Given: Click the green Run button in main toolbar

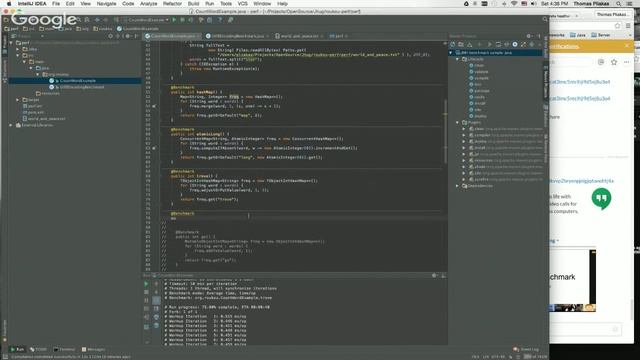Looking at the screenshot, I should pyautogui.click(x=174, y=20).
